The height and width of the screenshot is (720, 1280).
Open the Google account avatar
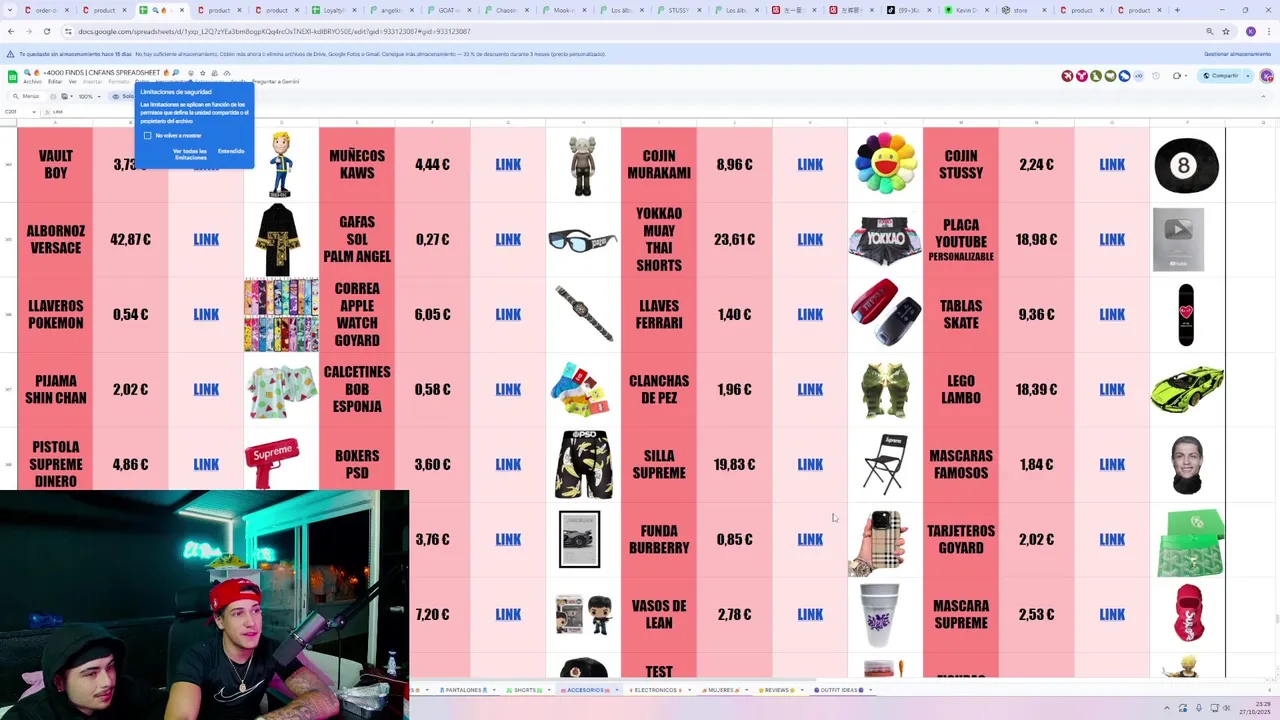[x=1267, y=76]
